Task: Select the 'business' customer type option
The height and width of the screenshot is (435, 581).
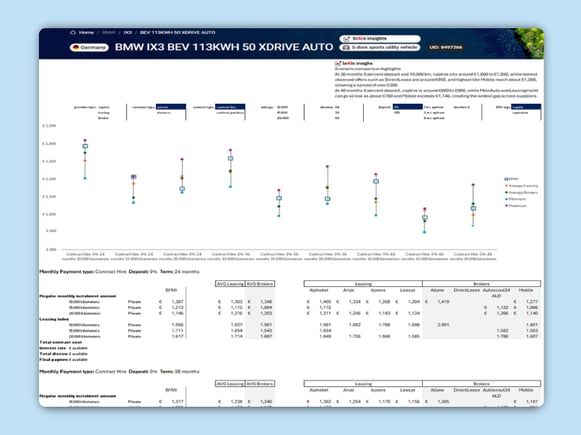Action: click(x=164, y=112)
